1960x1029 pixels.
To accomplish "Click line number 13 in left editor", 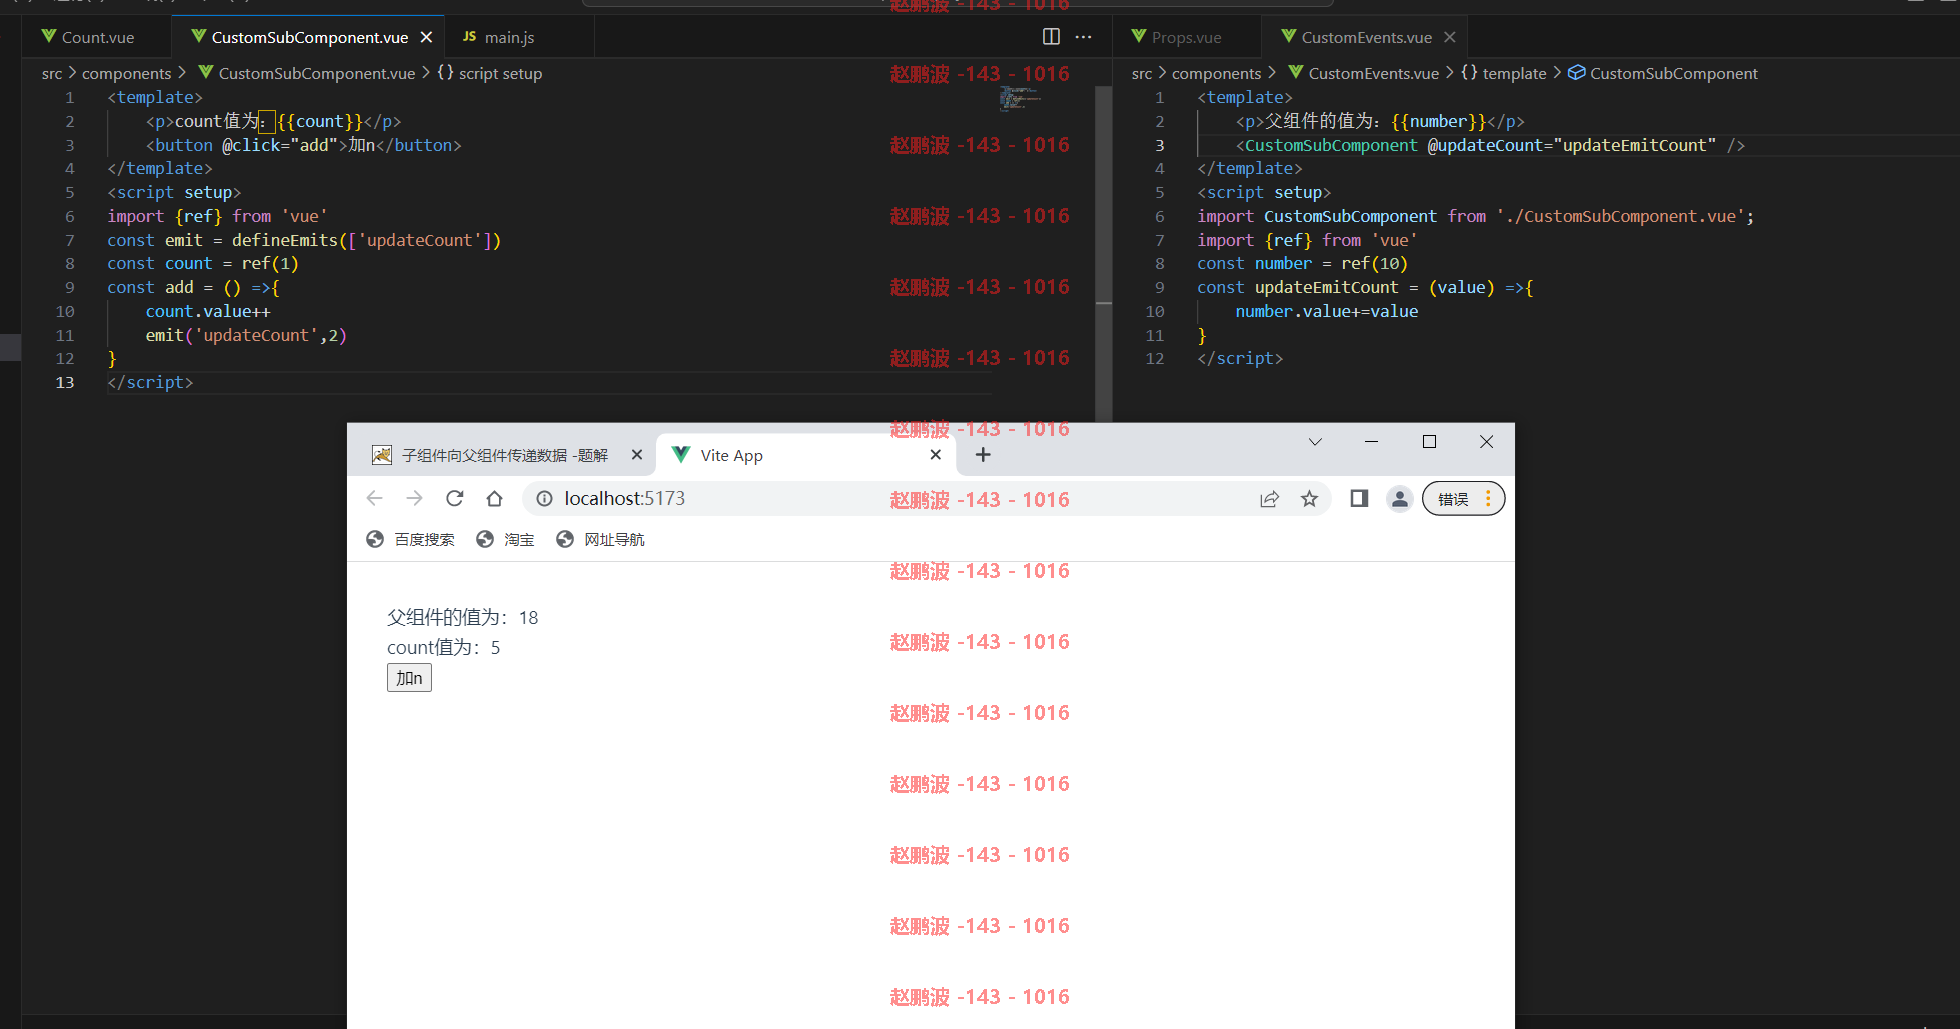I will coord(65,382).
